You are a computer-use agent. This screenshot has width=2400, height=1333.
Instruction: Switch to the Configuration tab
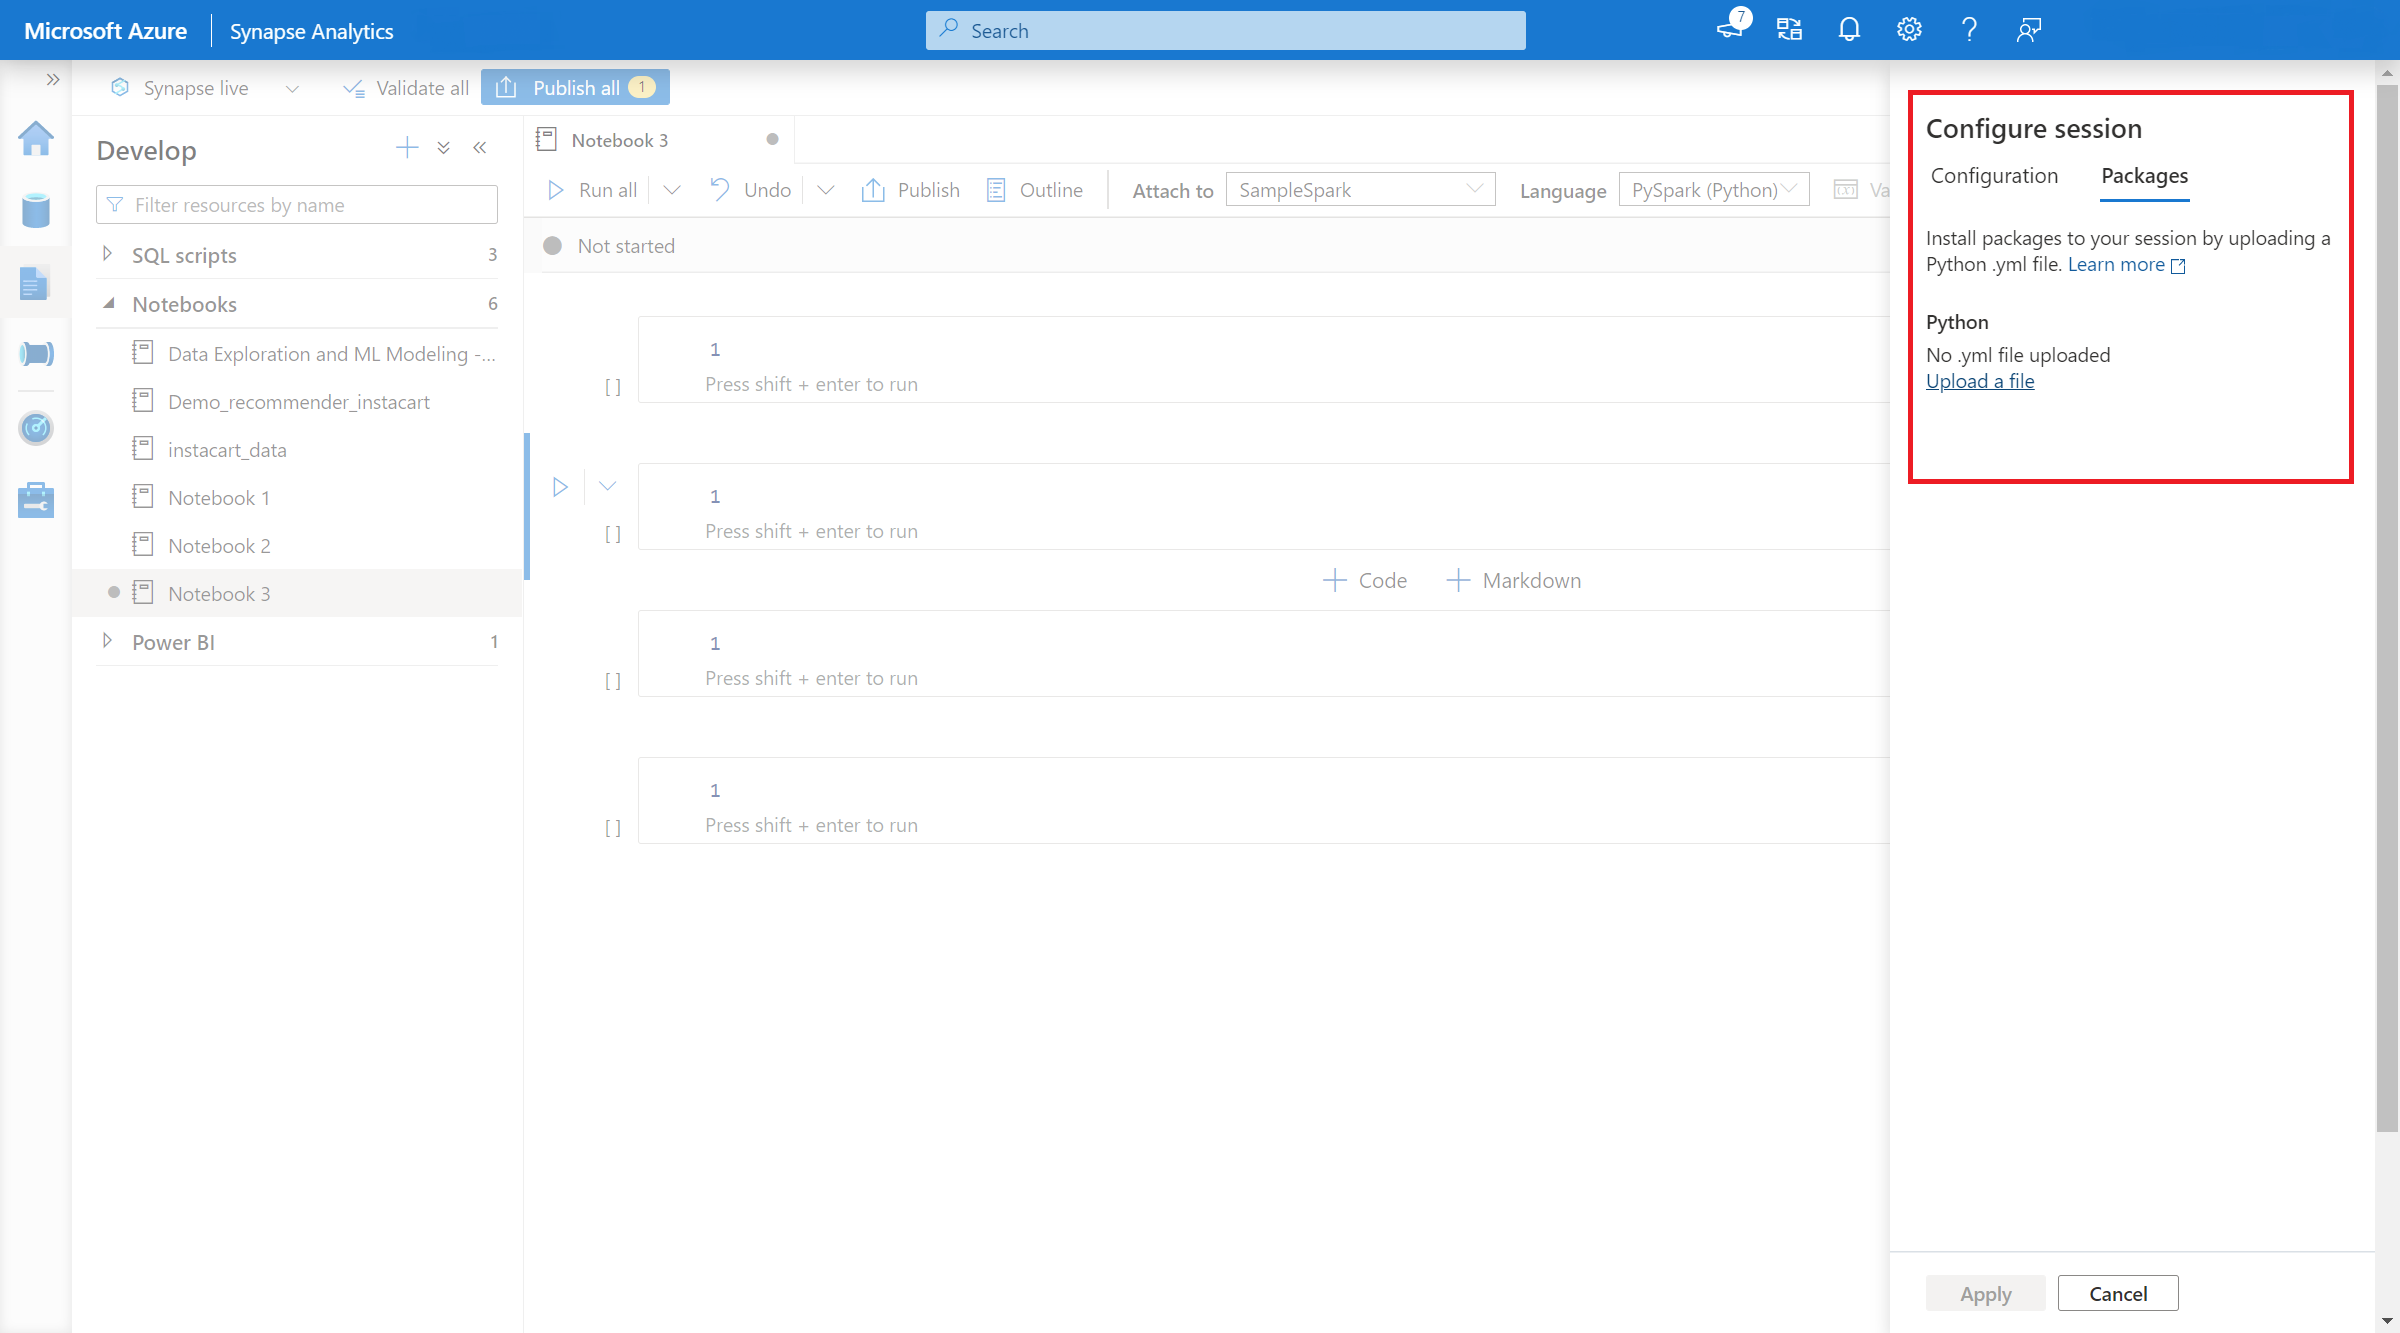pyautogui.click(x=1995, y=176)
